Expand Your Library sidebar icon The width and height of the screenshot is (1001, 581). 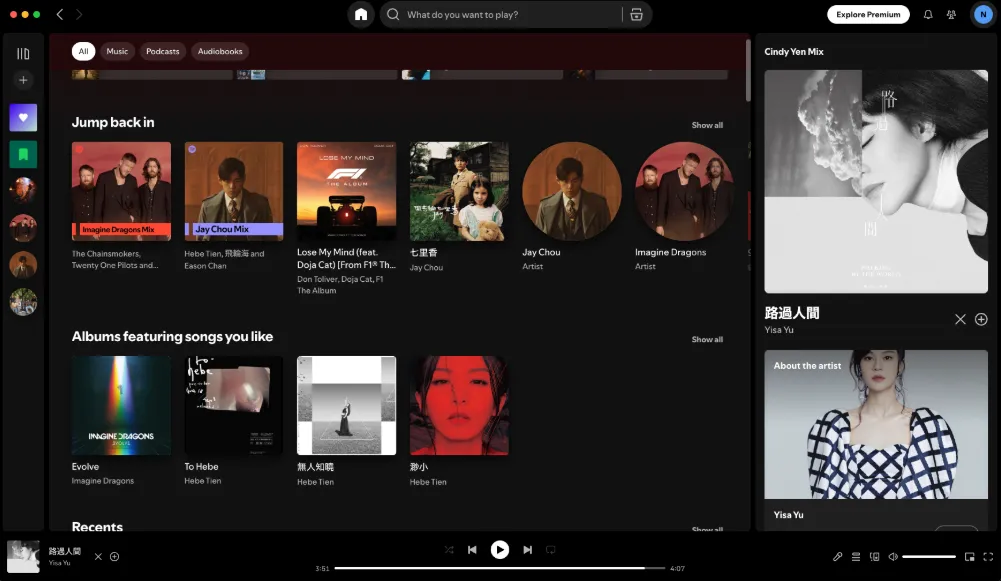[x=23, y=54]
